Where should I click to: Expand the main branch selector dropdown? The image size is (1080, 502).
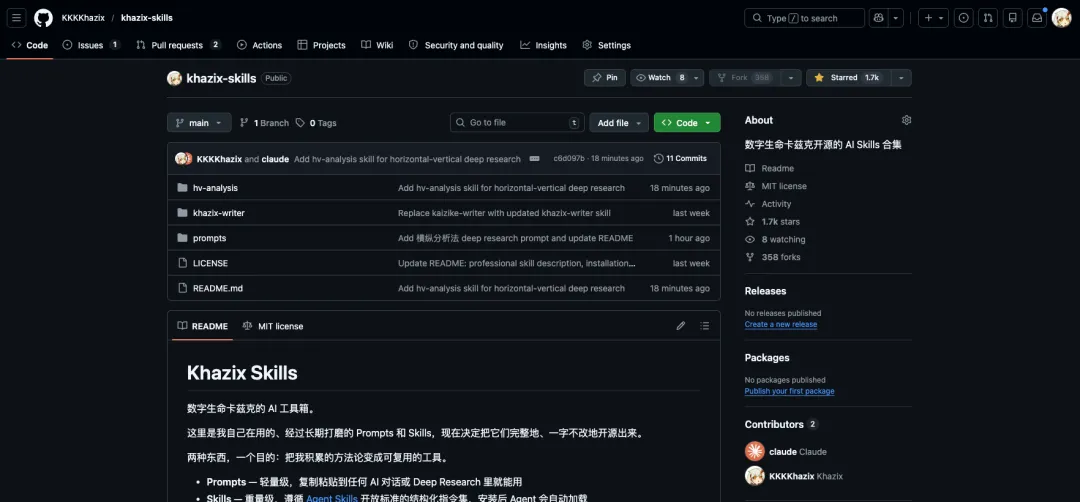[x=199, y=123]
